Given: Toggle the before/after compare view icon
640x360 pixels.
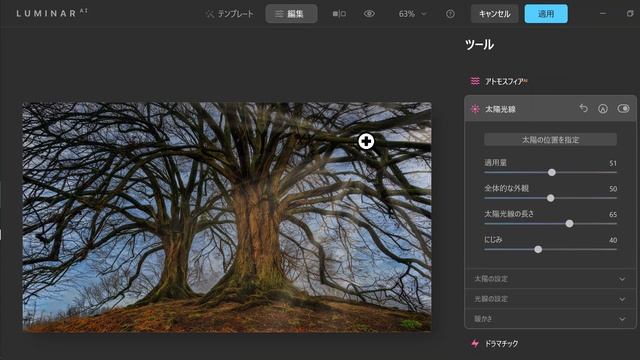Looking at the screenshot, I should point(339,14).
